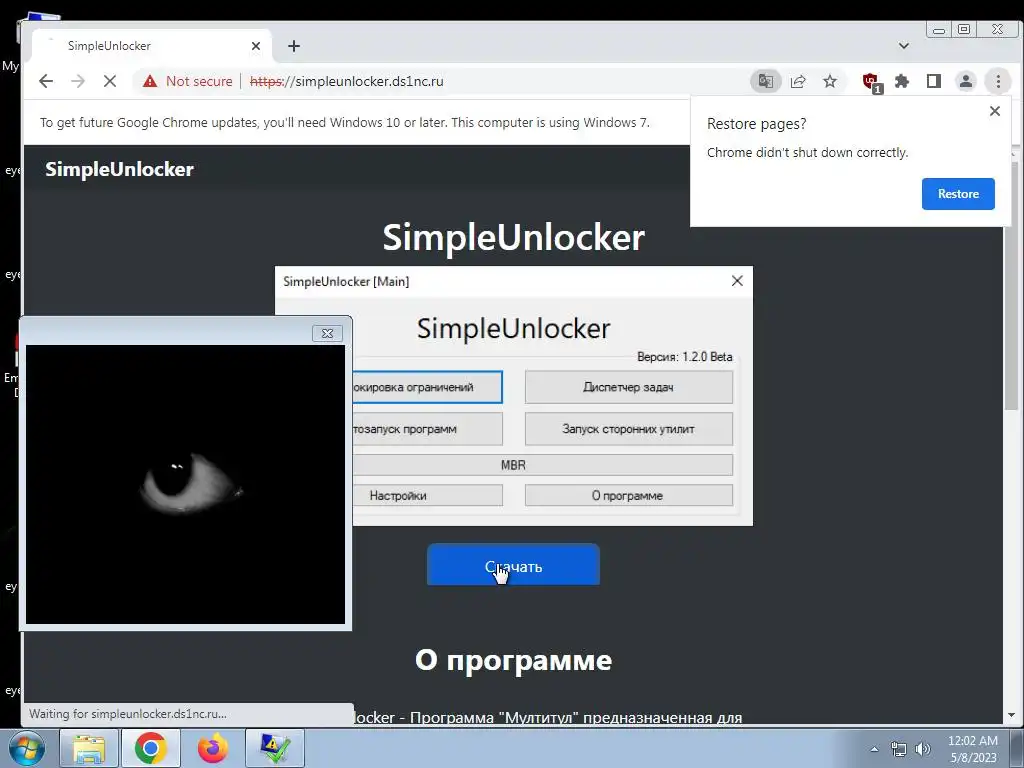Click the О программе button in image
Screen dimensions: 1024x768
(x=628, y=496)
